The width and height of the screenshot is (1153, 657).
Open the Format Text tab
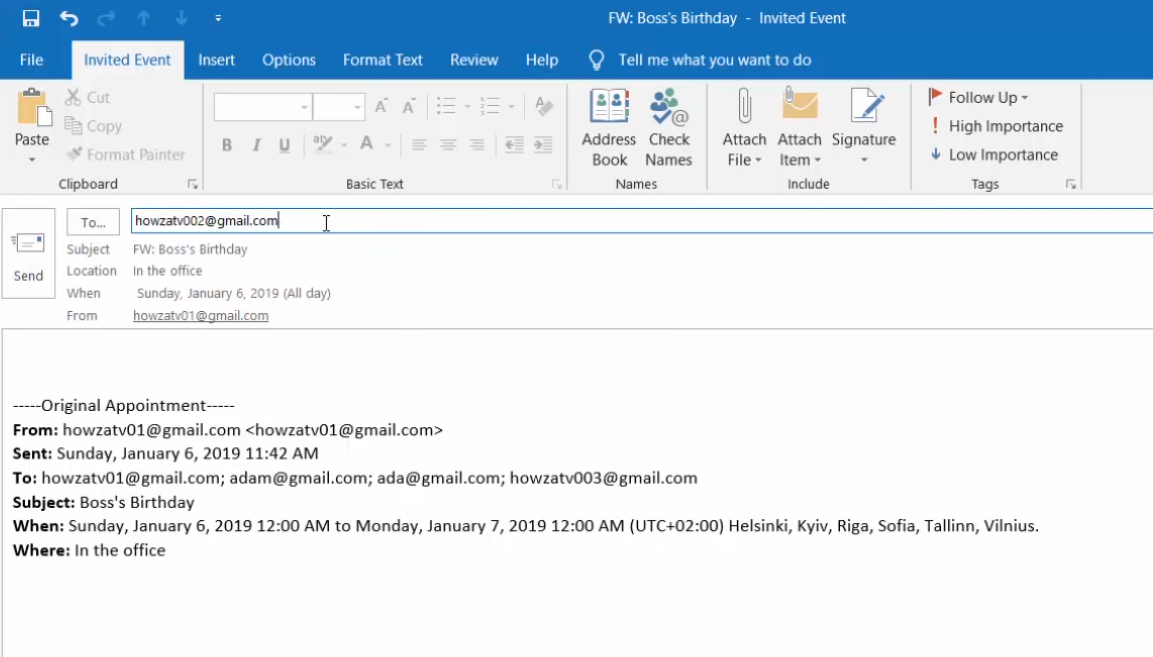point(382,60)
